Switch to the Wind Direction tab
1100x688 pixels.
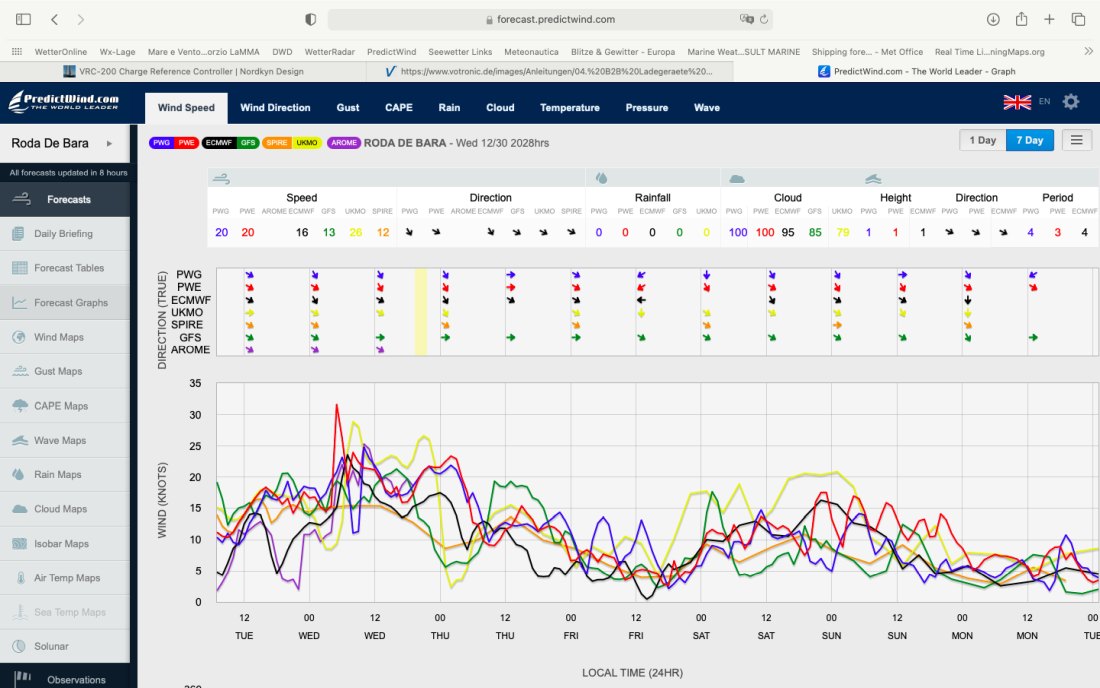275,108
